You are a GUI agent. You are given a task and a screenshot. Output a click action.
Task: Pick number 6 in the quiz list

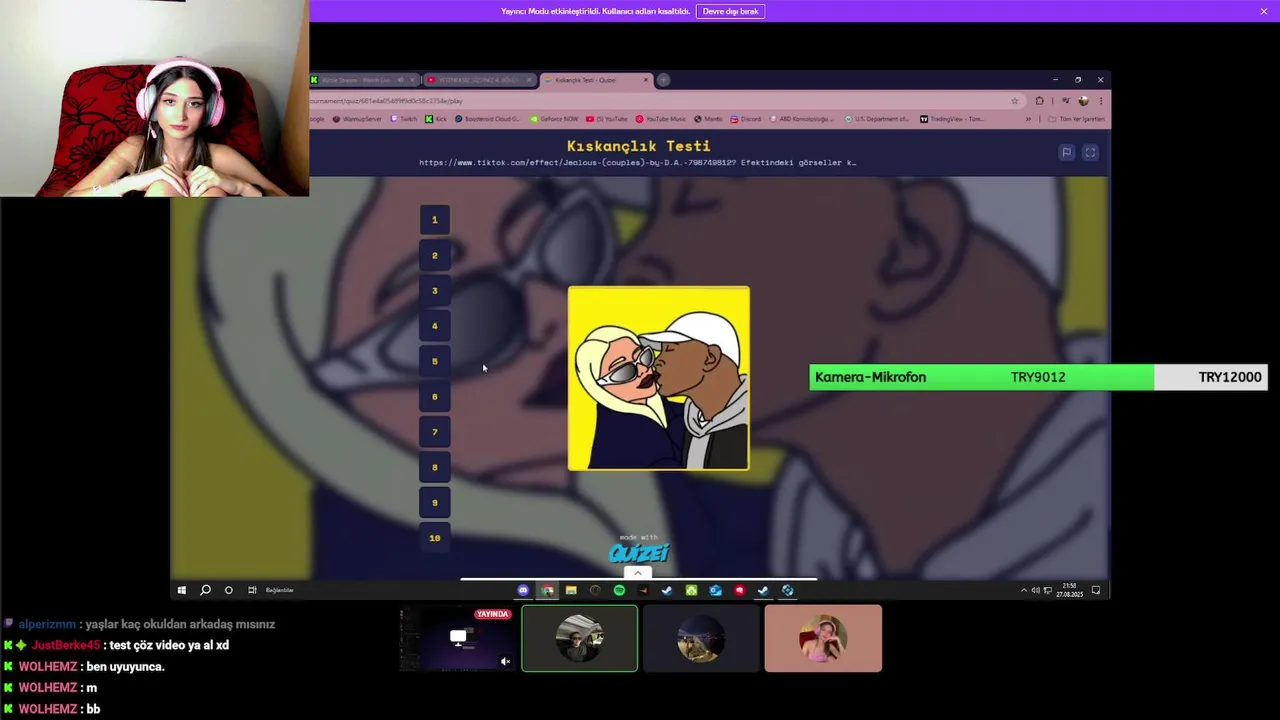(x=434, y=397)
